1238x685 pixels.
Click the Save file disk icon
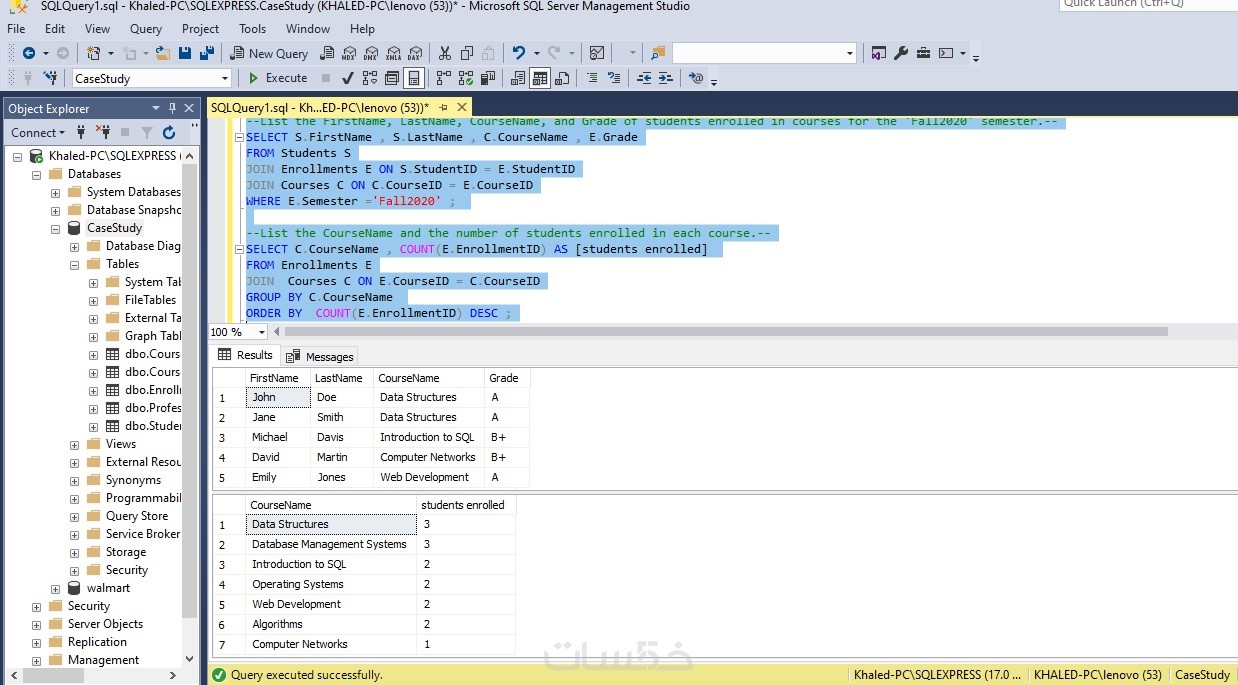(185, 53)
